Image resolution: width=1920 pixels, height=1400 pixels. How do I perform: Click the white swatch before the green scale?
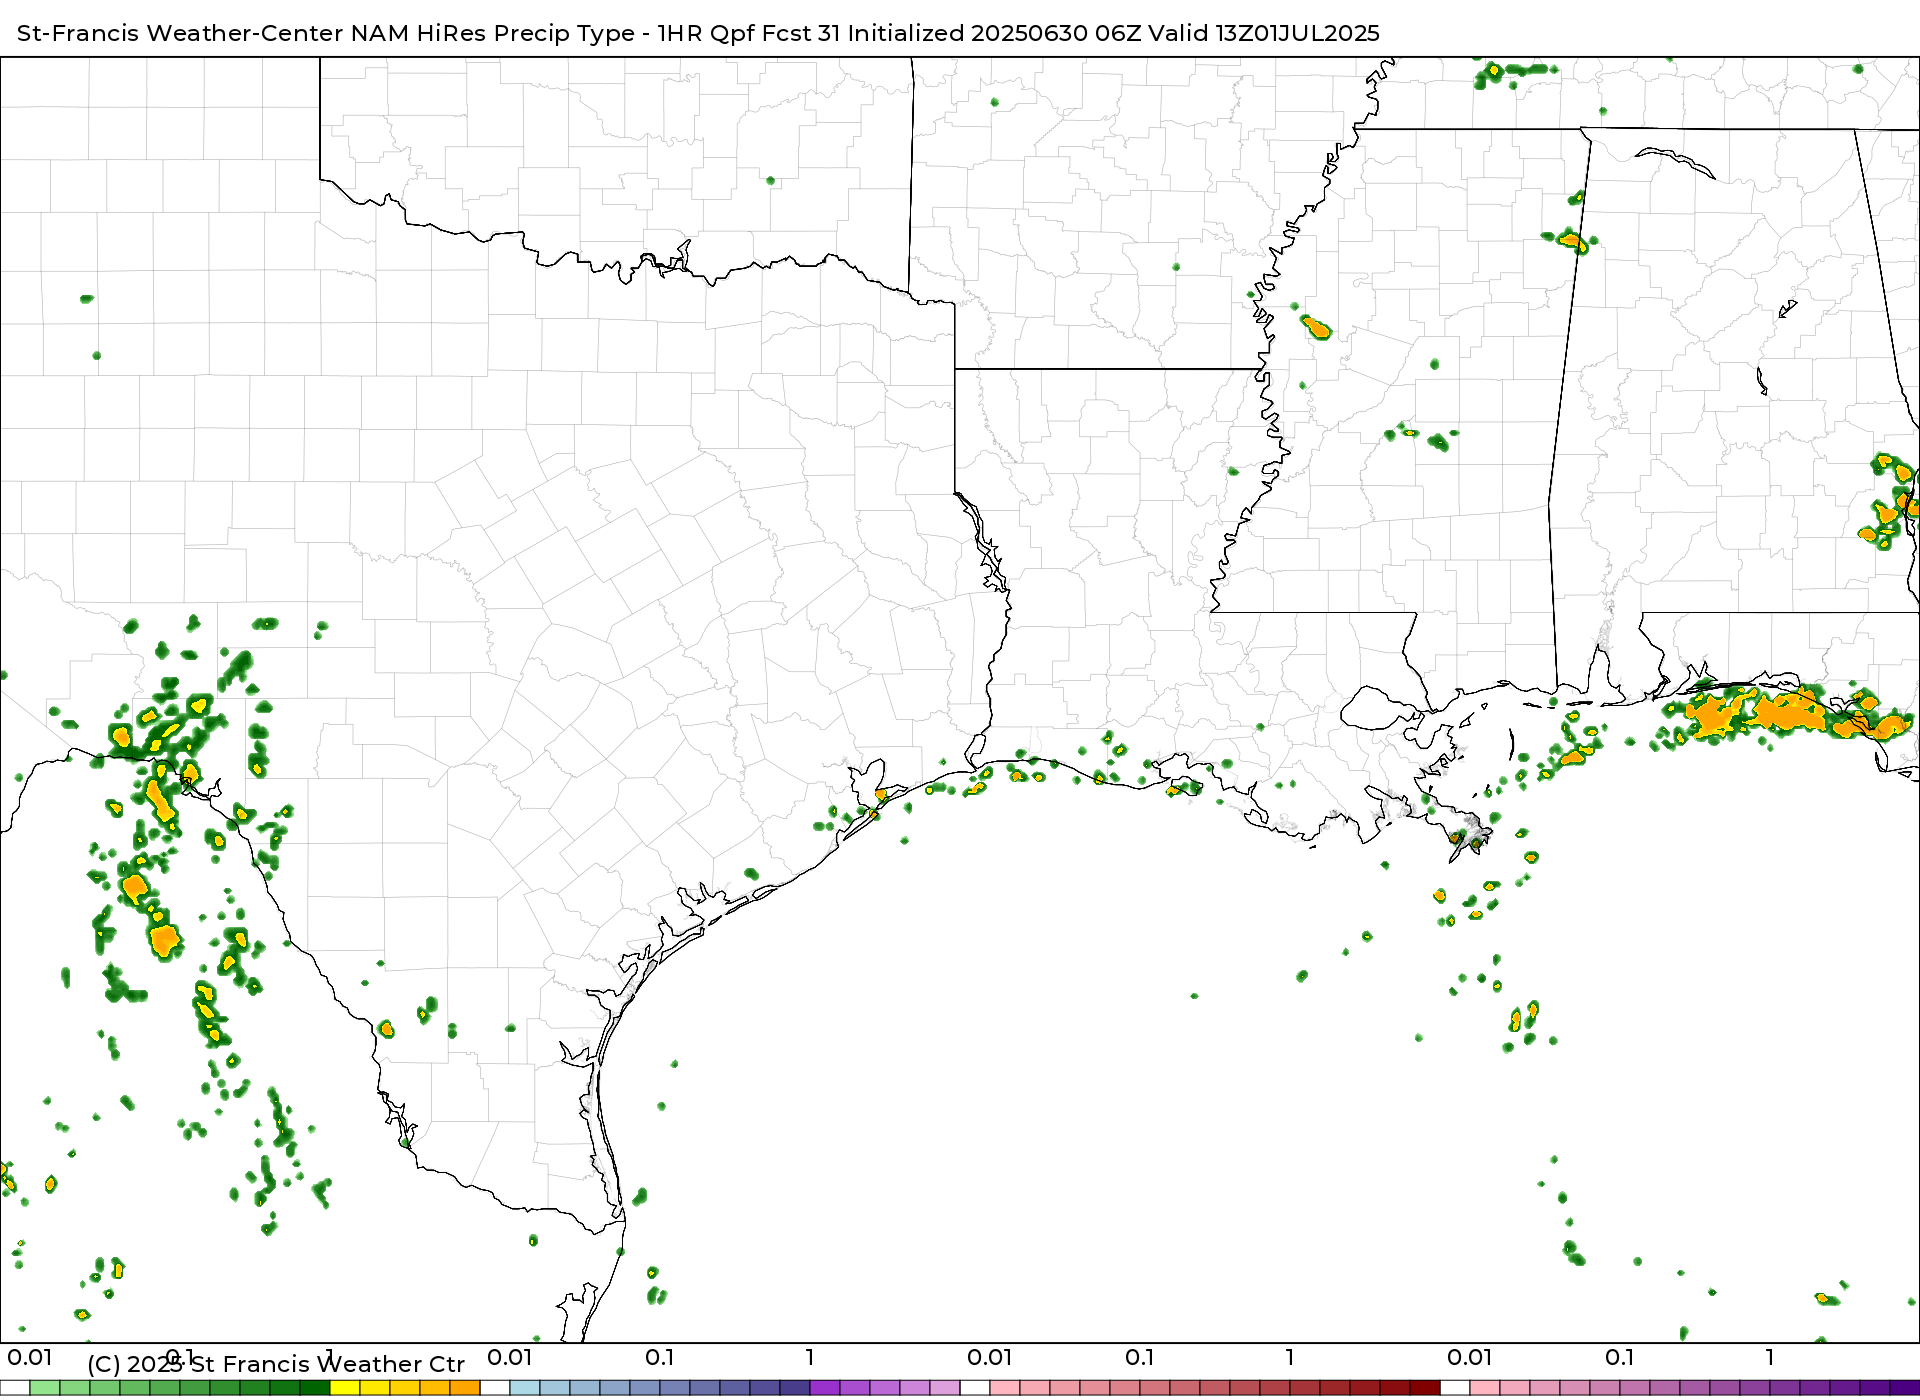pyautogui.click(x=15, y=1388)
